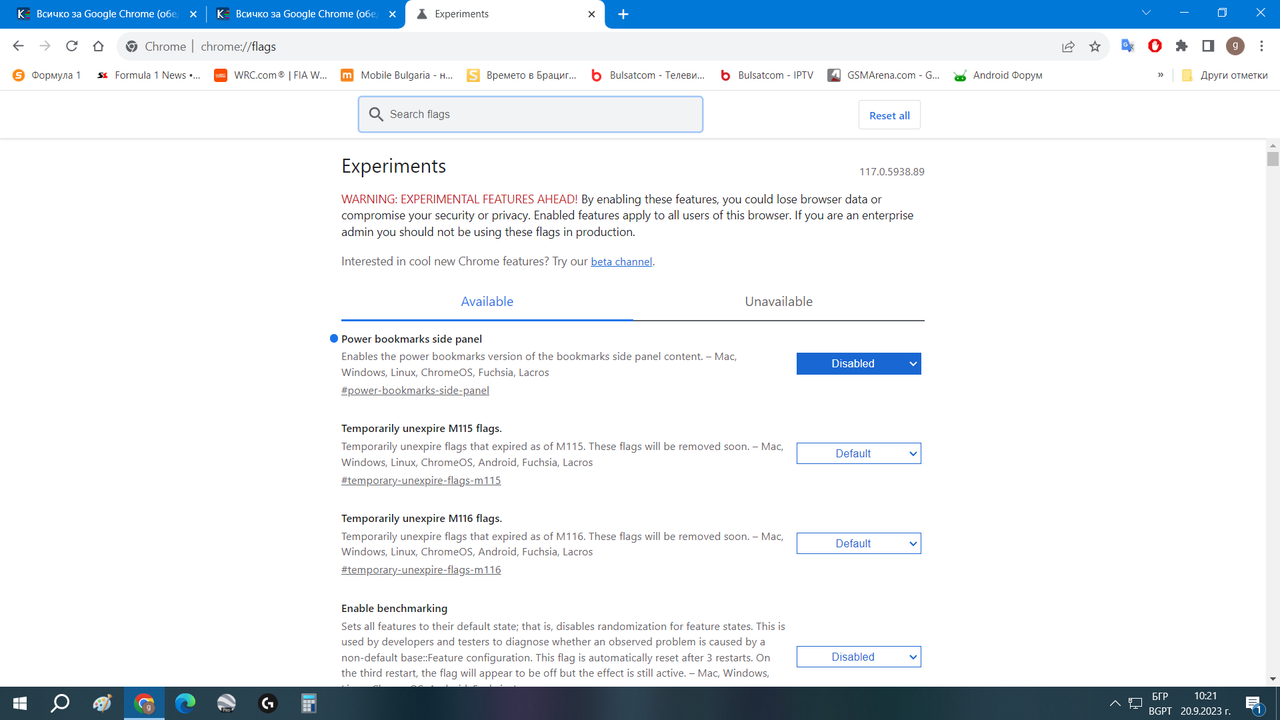The image size is (1280, 720).
Task: Open the #temporary-unexpire-flags-m116 anchor link
Action: point(421,570)
